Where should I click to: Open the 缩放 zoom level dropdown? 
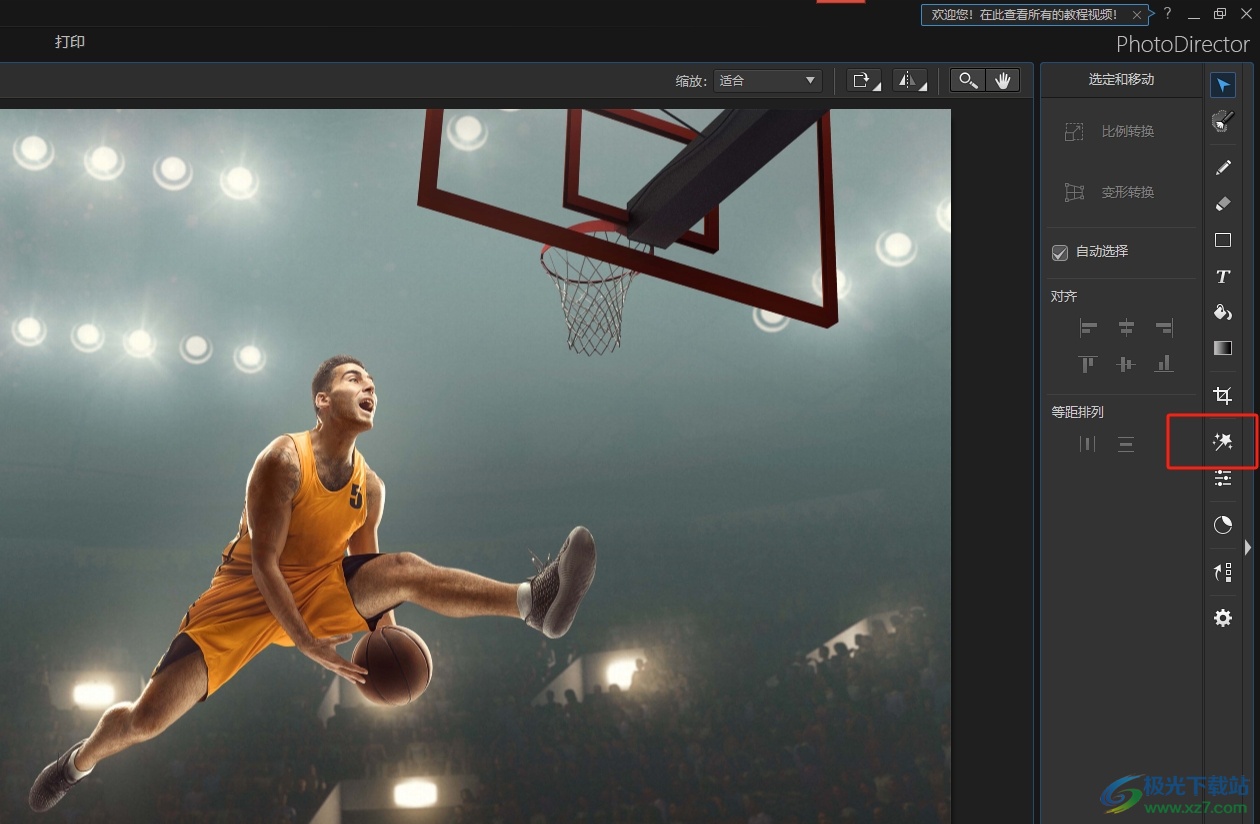click(x=767, y=80)
